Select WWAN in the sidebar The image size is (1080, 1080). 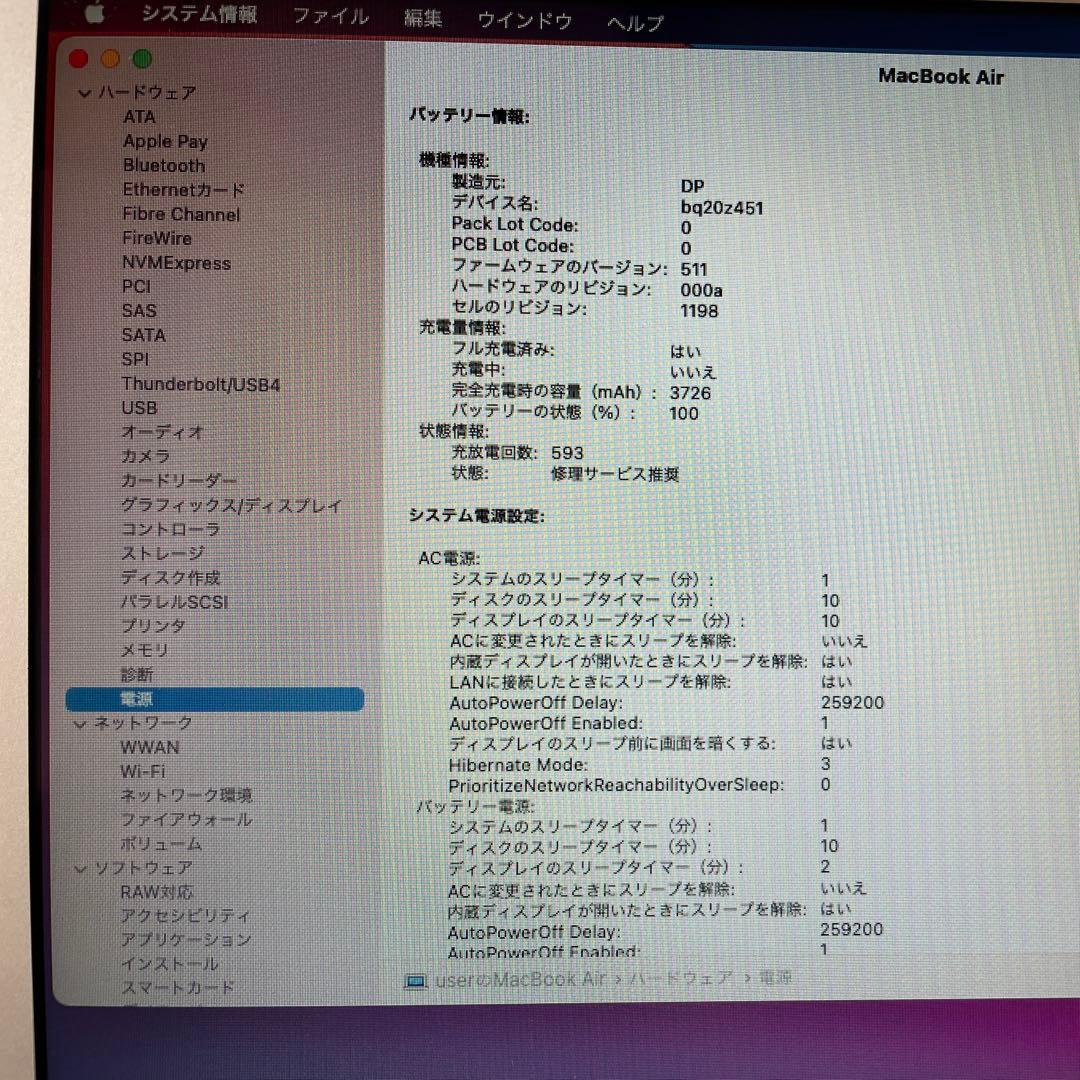point(150,748)
